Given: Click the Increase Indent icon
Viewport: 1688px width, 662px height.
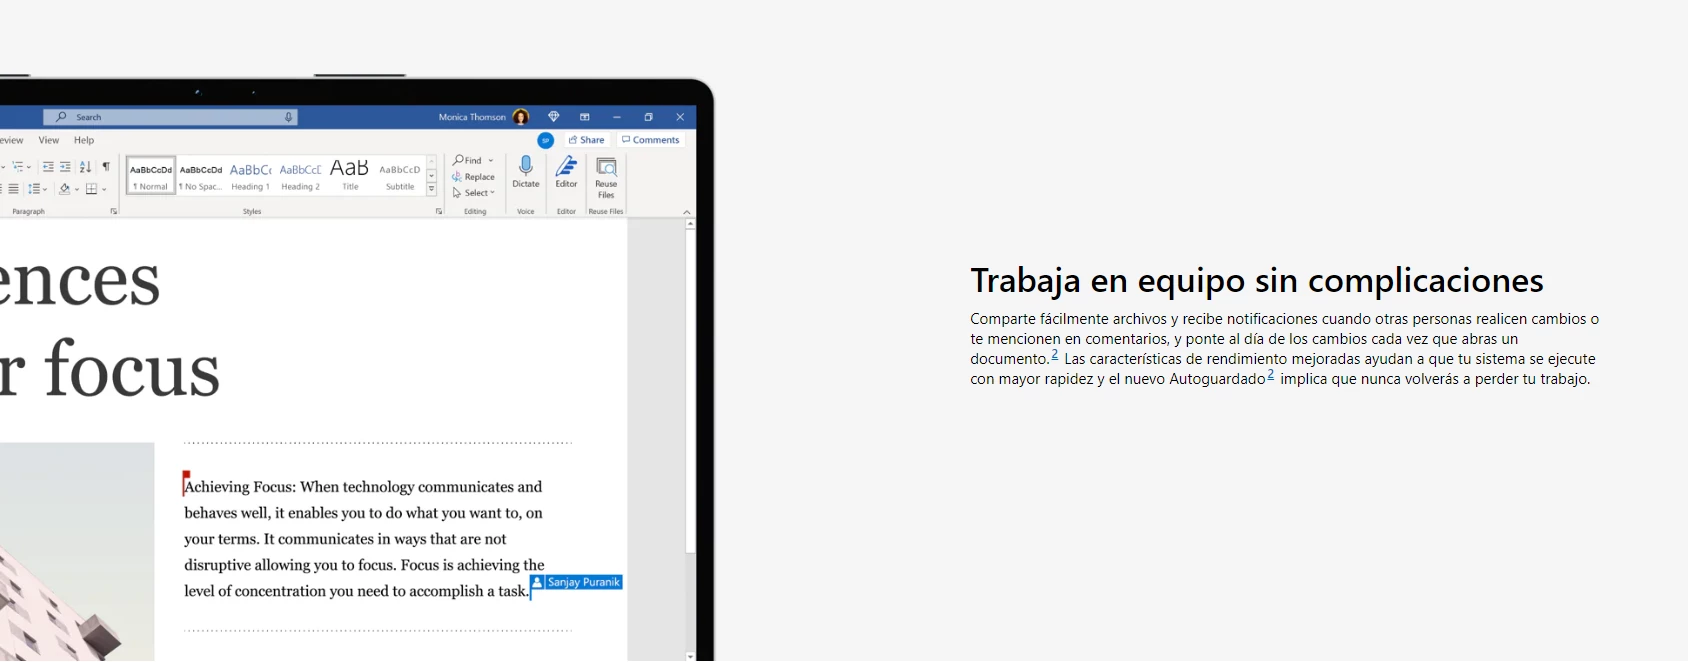Looking at the screenshot, I should (65, 167).
